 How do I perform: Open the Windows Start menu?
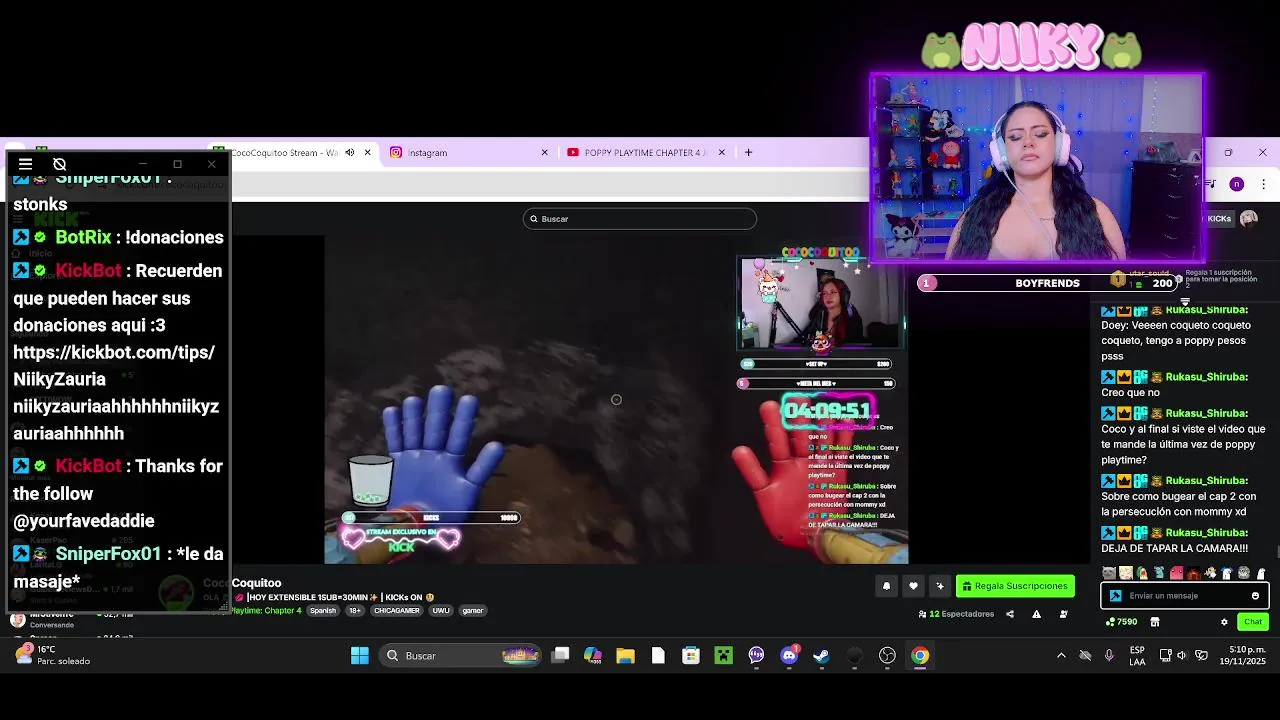pyautogui.click(x=360, y=656)
